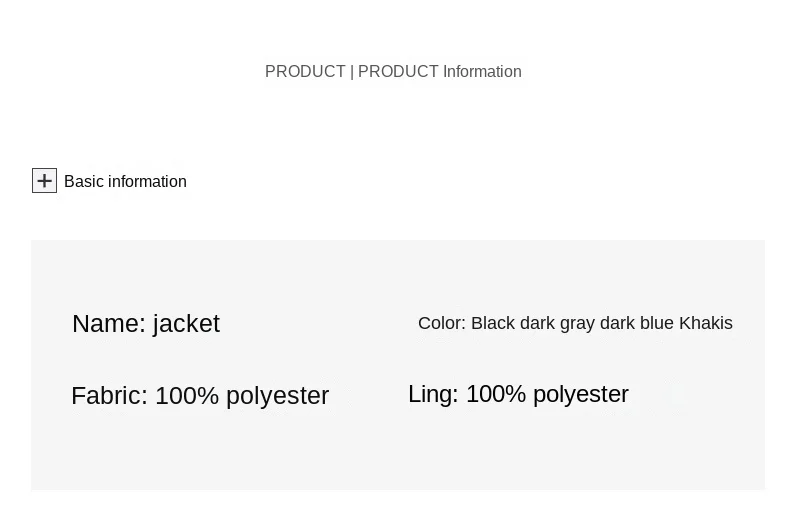This screenshot has width=790, height=509.
Task: Click the word "Basic" in section heading
Action: pyautogui.click(x=84, y=182)
